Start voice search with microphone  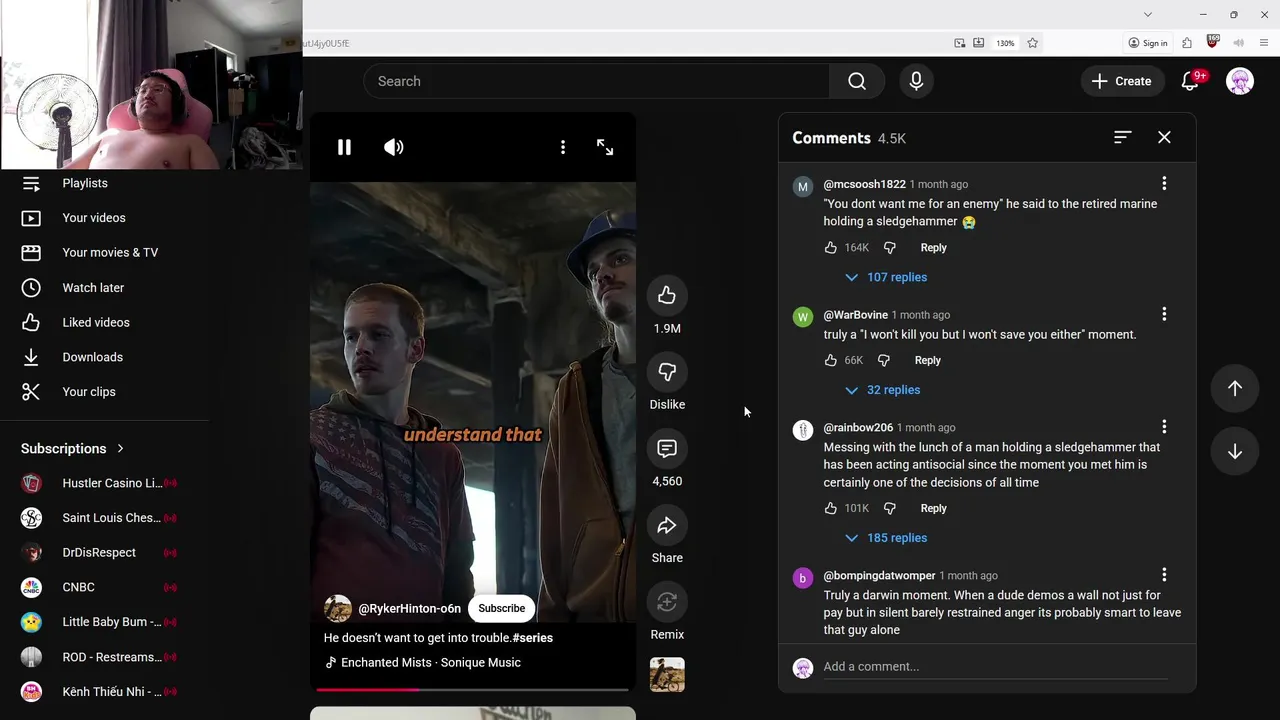click(916, 81)
